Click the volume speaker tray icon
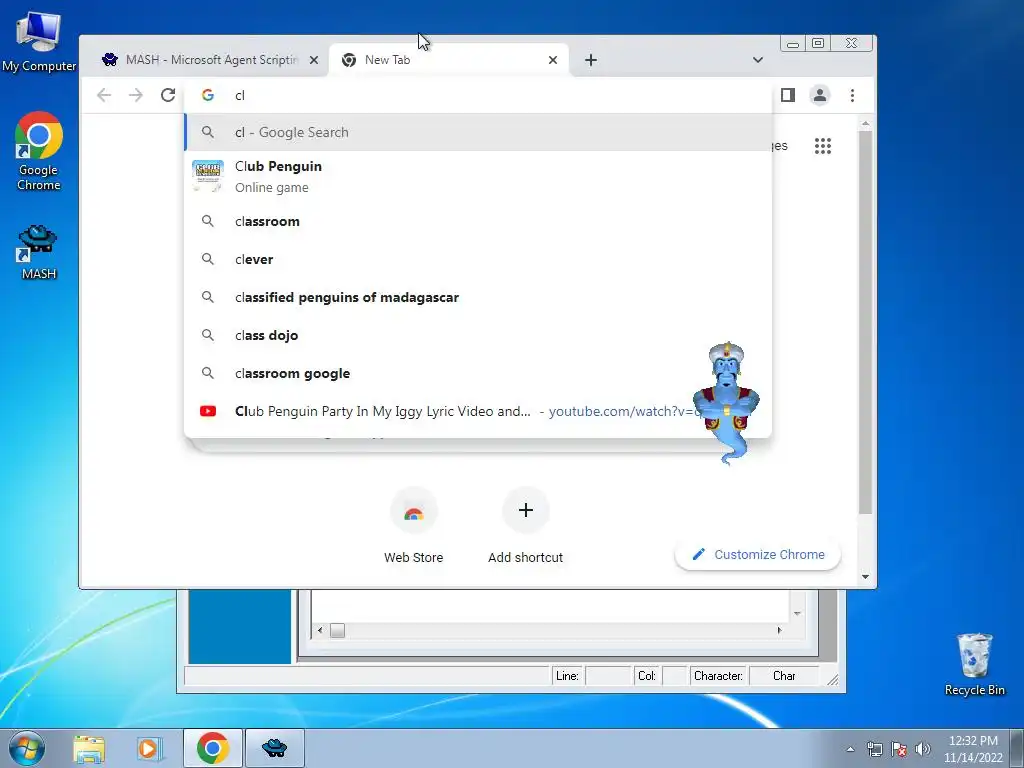Screen dimensions: 1024x768 point(922,749)
